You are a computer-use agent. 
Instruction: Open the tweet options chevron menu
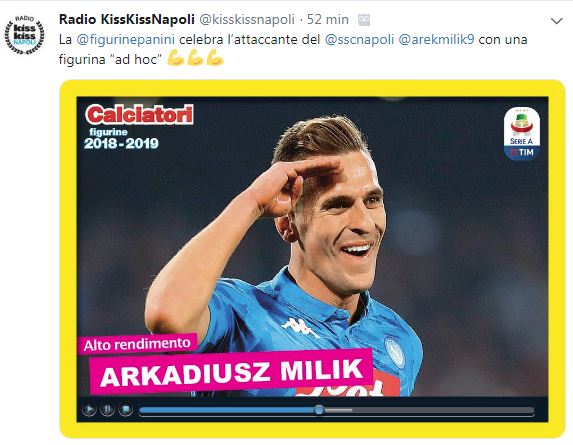(x=557, y=21)
